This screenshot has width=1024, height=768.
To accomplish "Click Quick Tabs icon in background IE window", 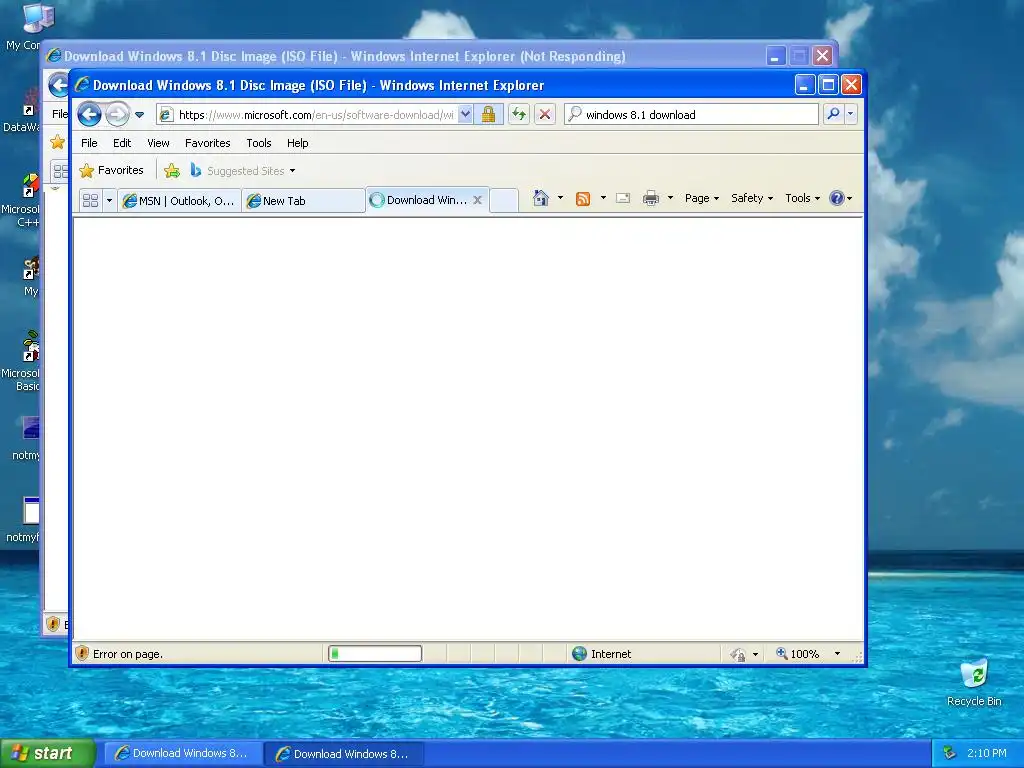I will pyautogui.click(x=61, y=171).
